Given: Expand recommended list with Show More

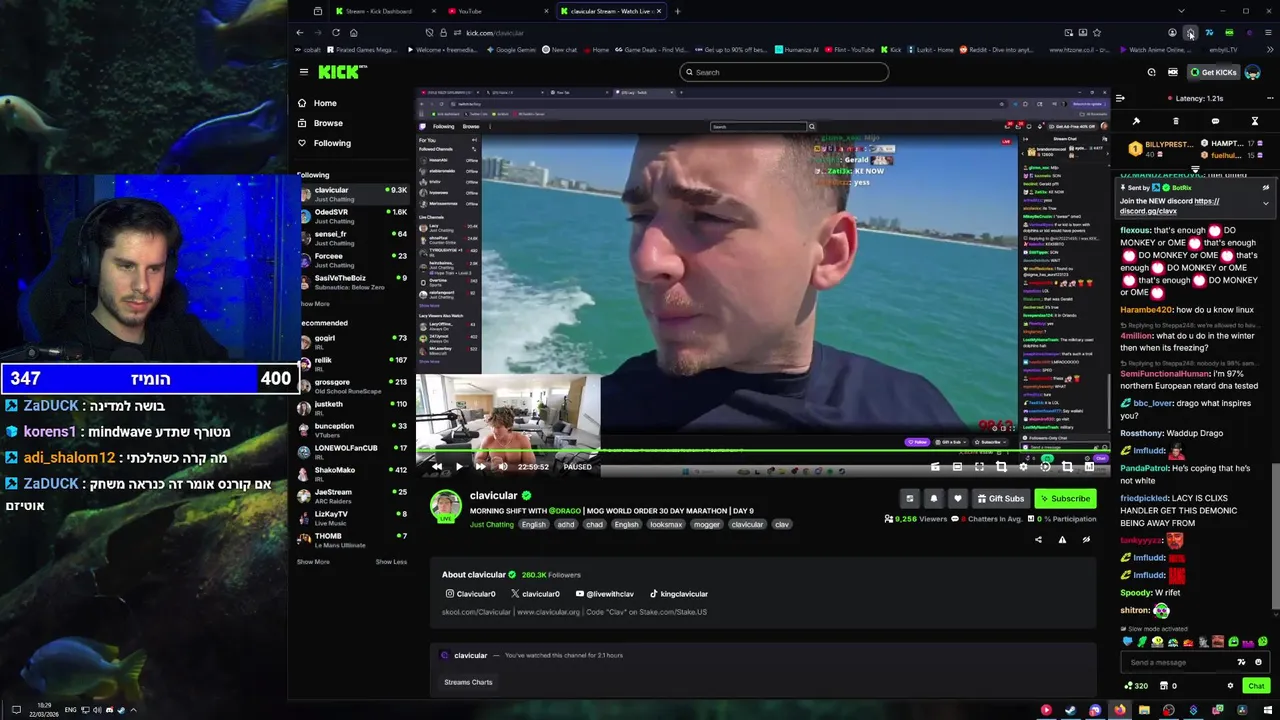Looking at the screenshot, I should coord(313,562).
